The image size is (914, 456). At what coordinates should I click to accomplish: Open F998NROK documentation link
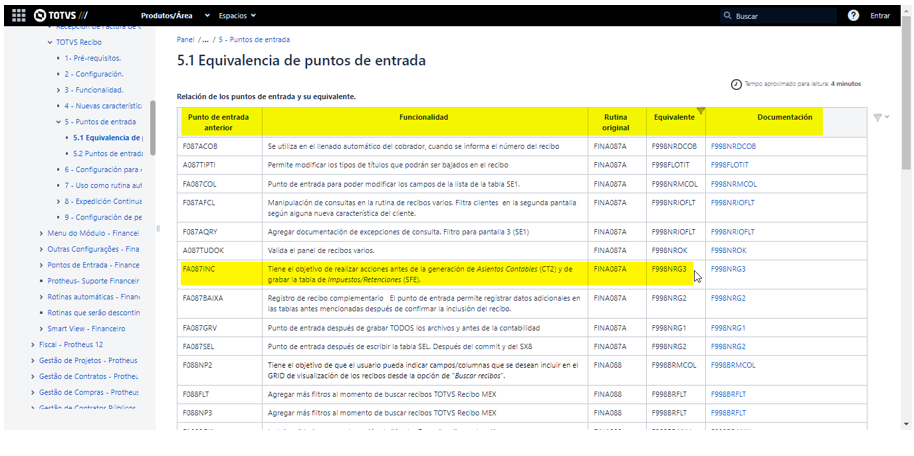pos(729,251)
